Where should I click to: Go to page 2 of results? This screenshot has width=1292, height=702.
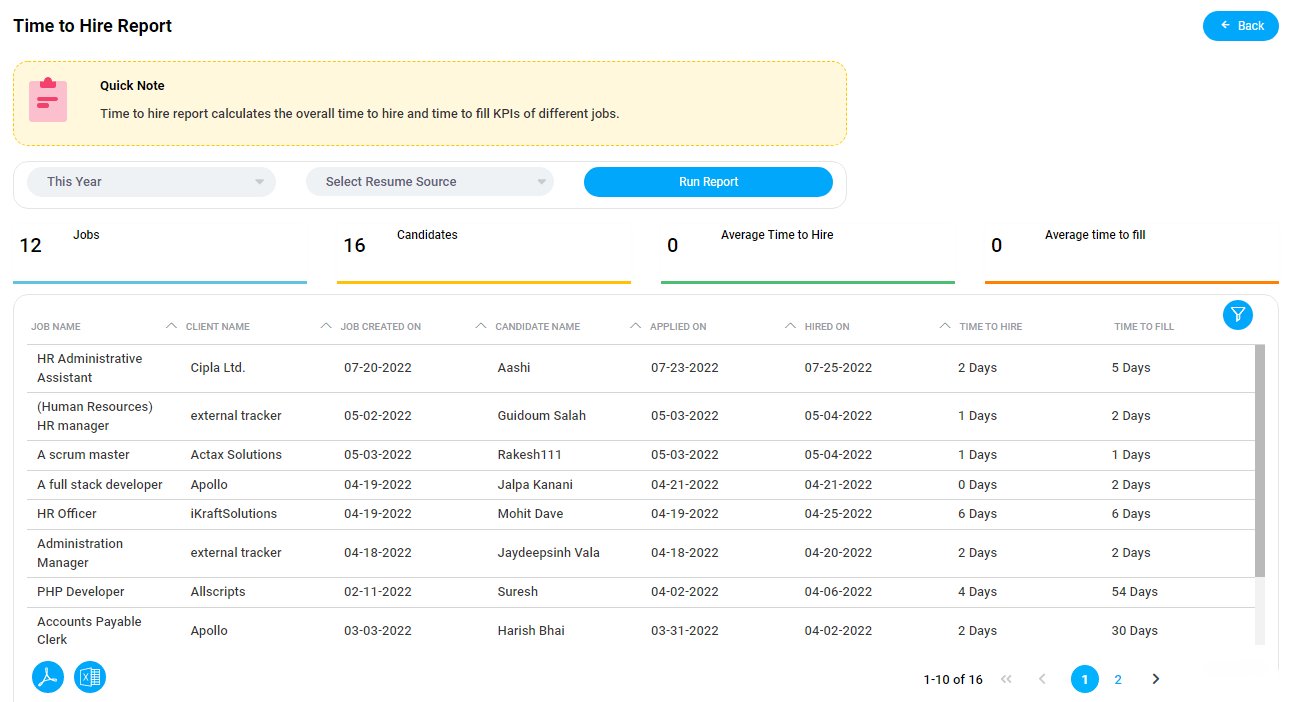1118,679
